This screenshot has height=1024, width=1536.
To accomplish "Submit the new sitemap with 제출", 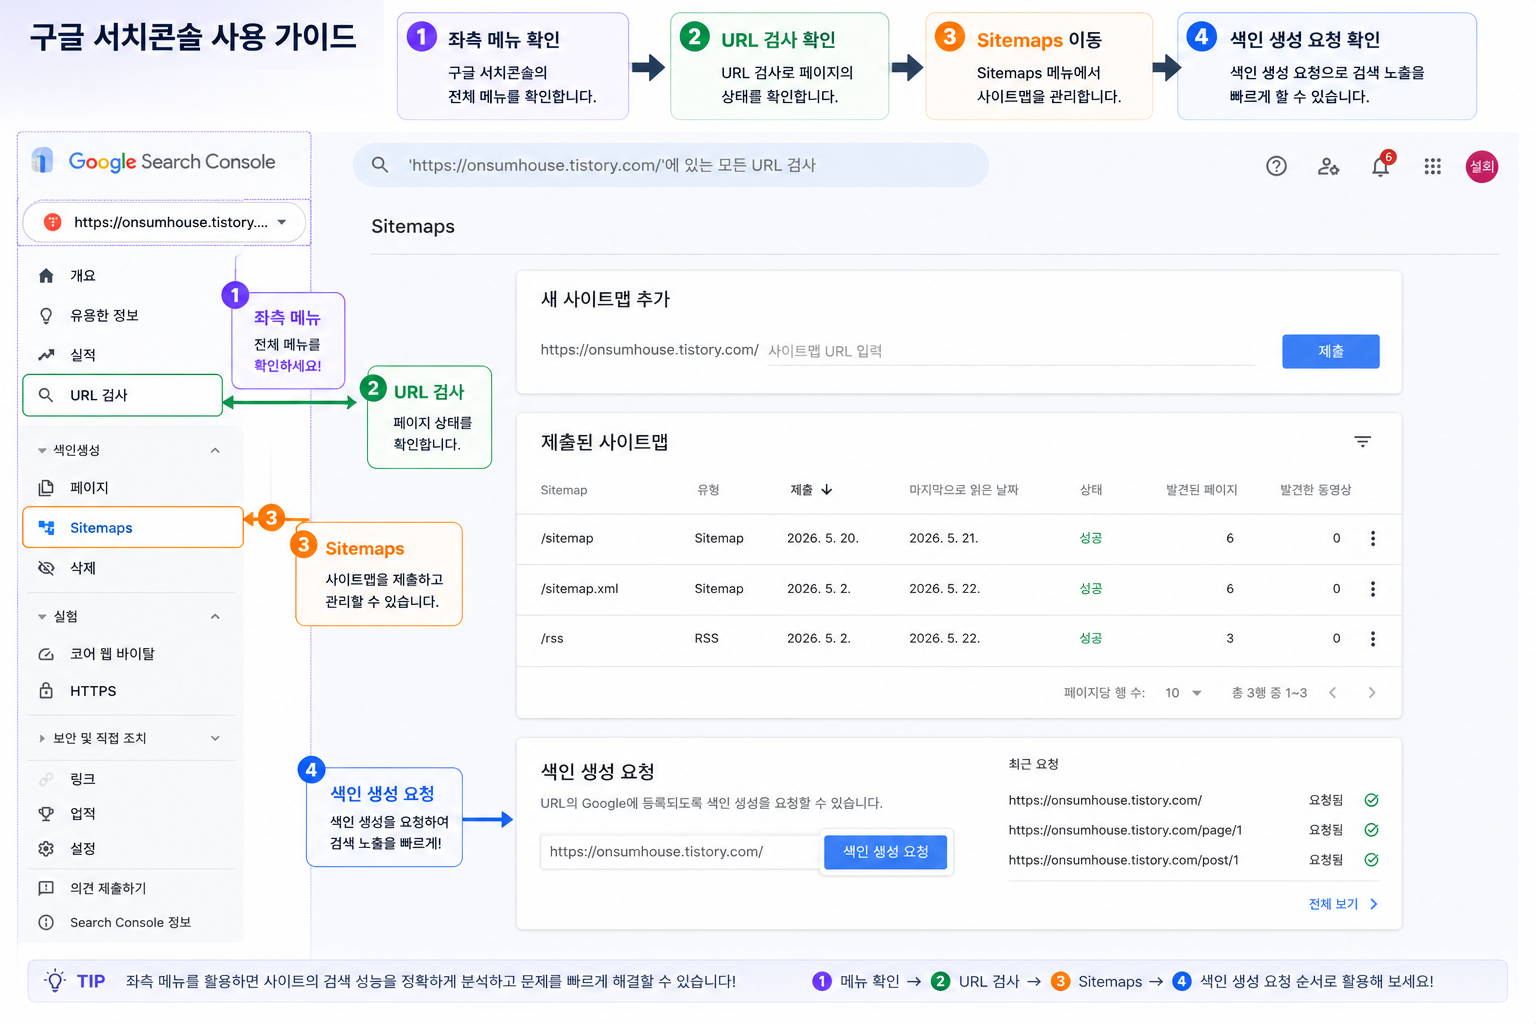I will coord(1330,351).
